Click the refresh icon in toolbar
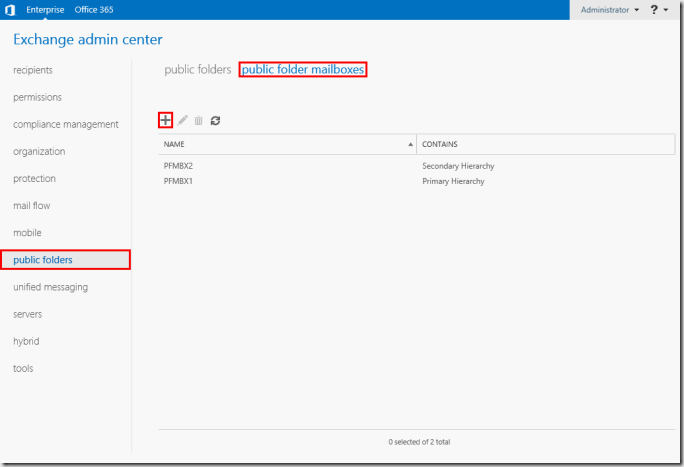 (x=215, y=120)
